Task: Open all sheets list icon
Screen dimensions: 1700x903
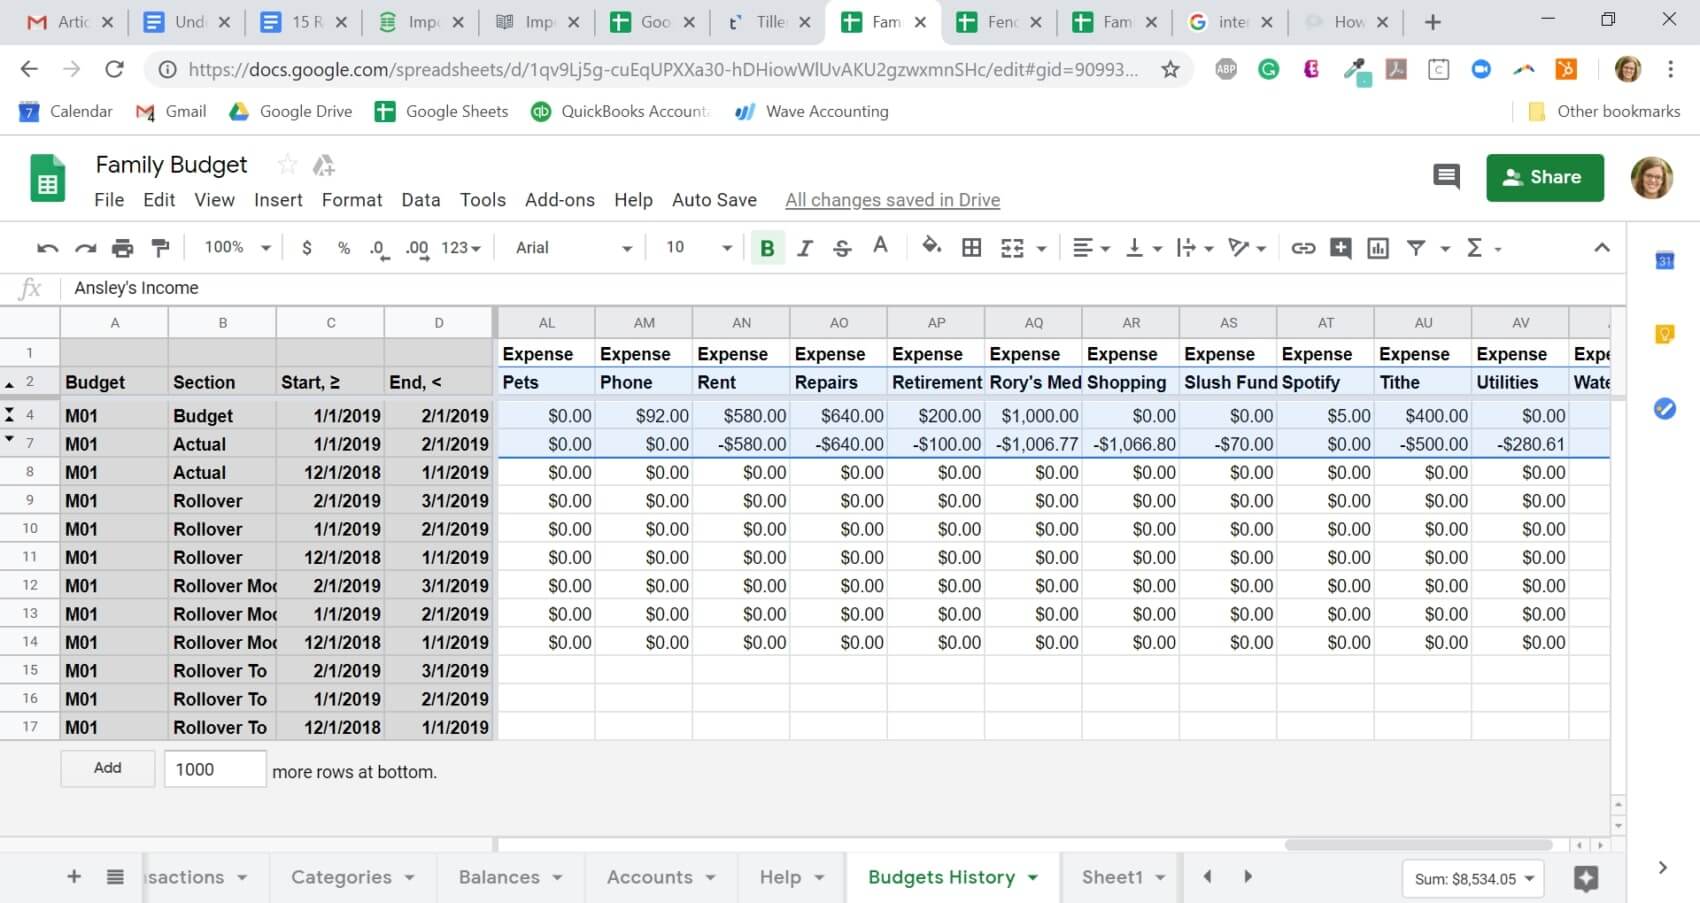Action: point(115,877)
